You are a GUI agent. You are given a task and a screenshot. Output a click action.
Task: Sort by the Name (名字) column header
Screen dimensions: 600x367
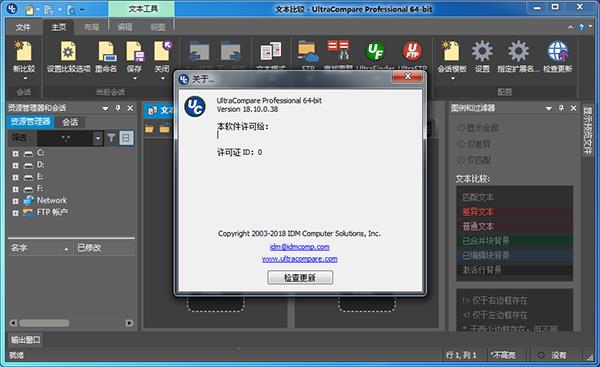[x=40, y=248]
